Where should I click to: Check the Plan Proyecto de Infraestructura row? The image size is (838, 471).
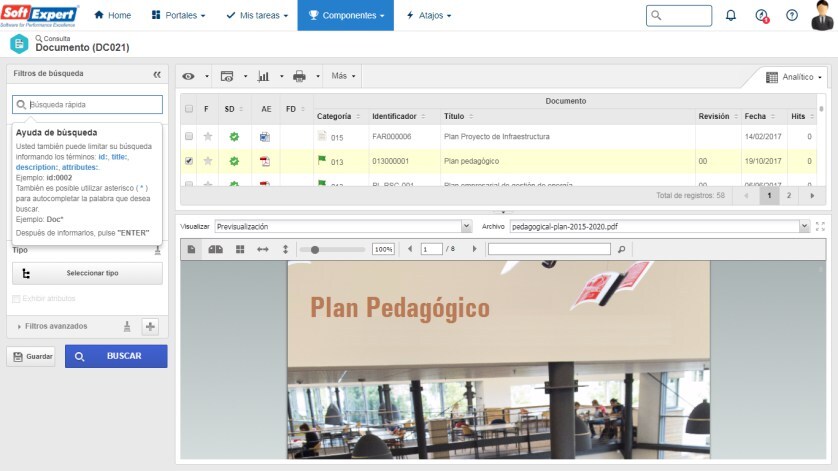coord(189,136)
